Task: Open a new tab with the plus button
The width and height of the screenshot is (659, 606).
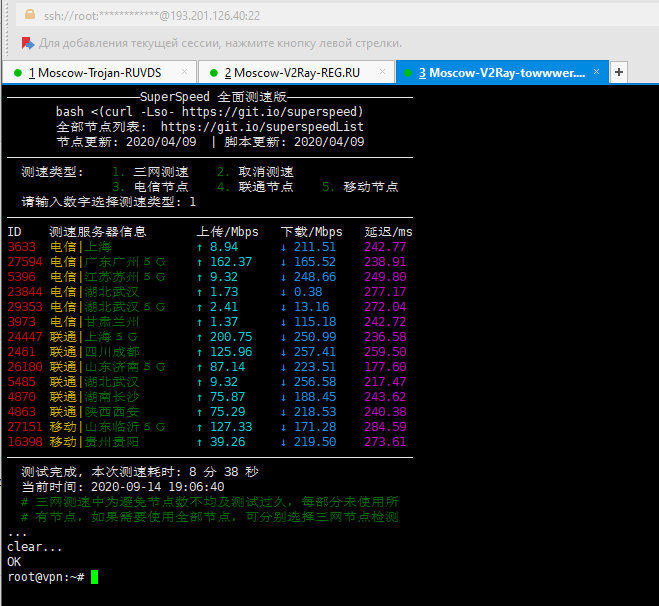Action: 619,73
